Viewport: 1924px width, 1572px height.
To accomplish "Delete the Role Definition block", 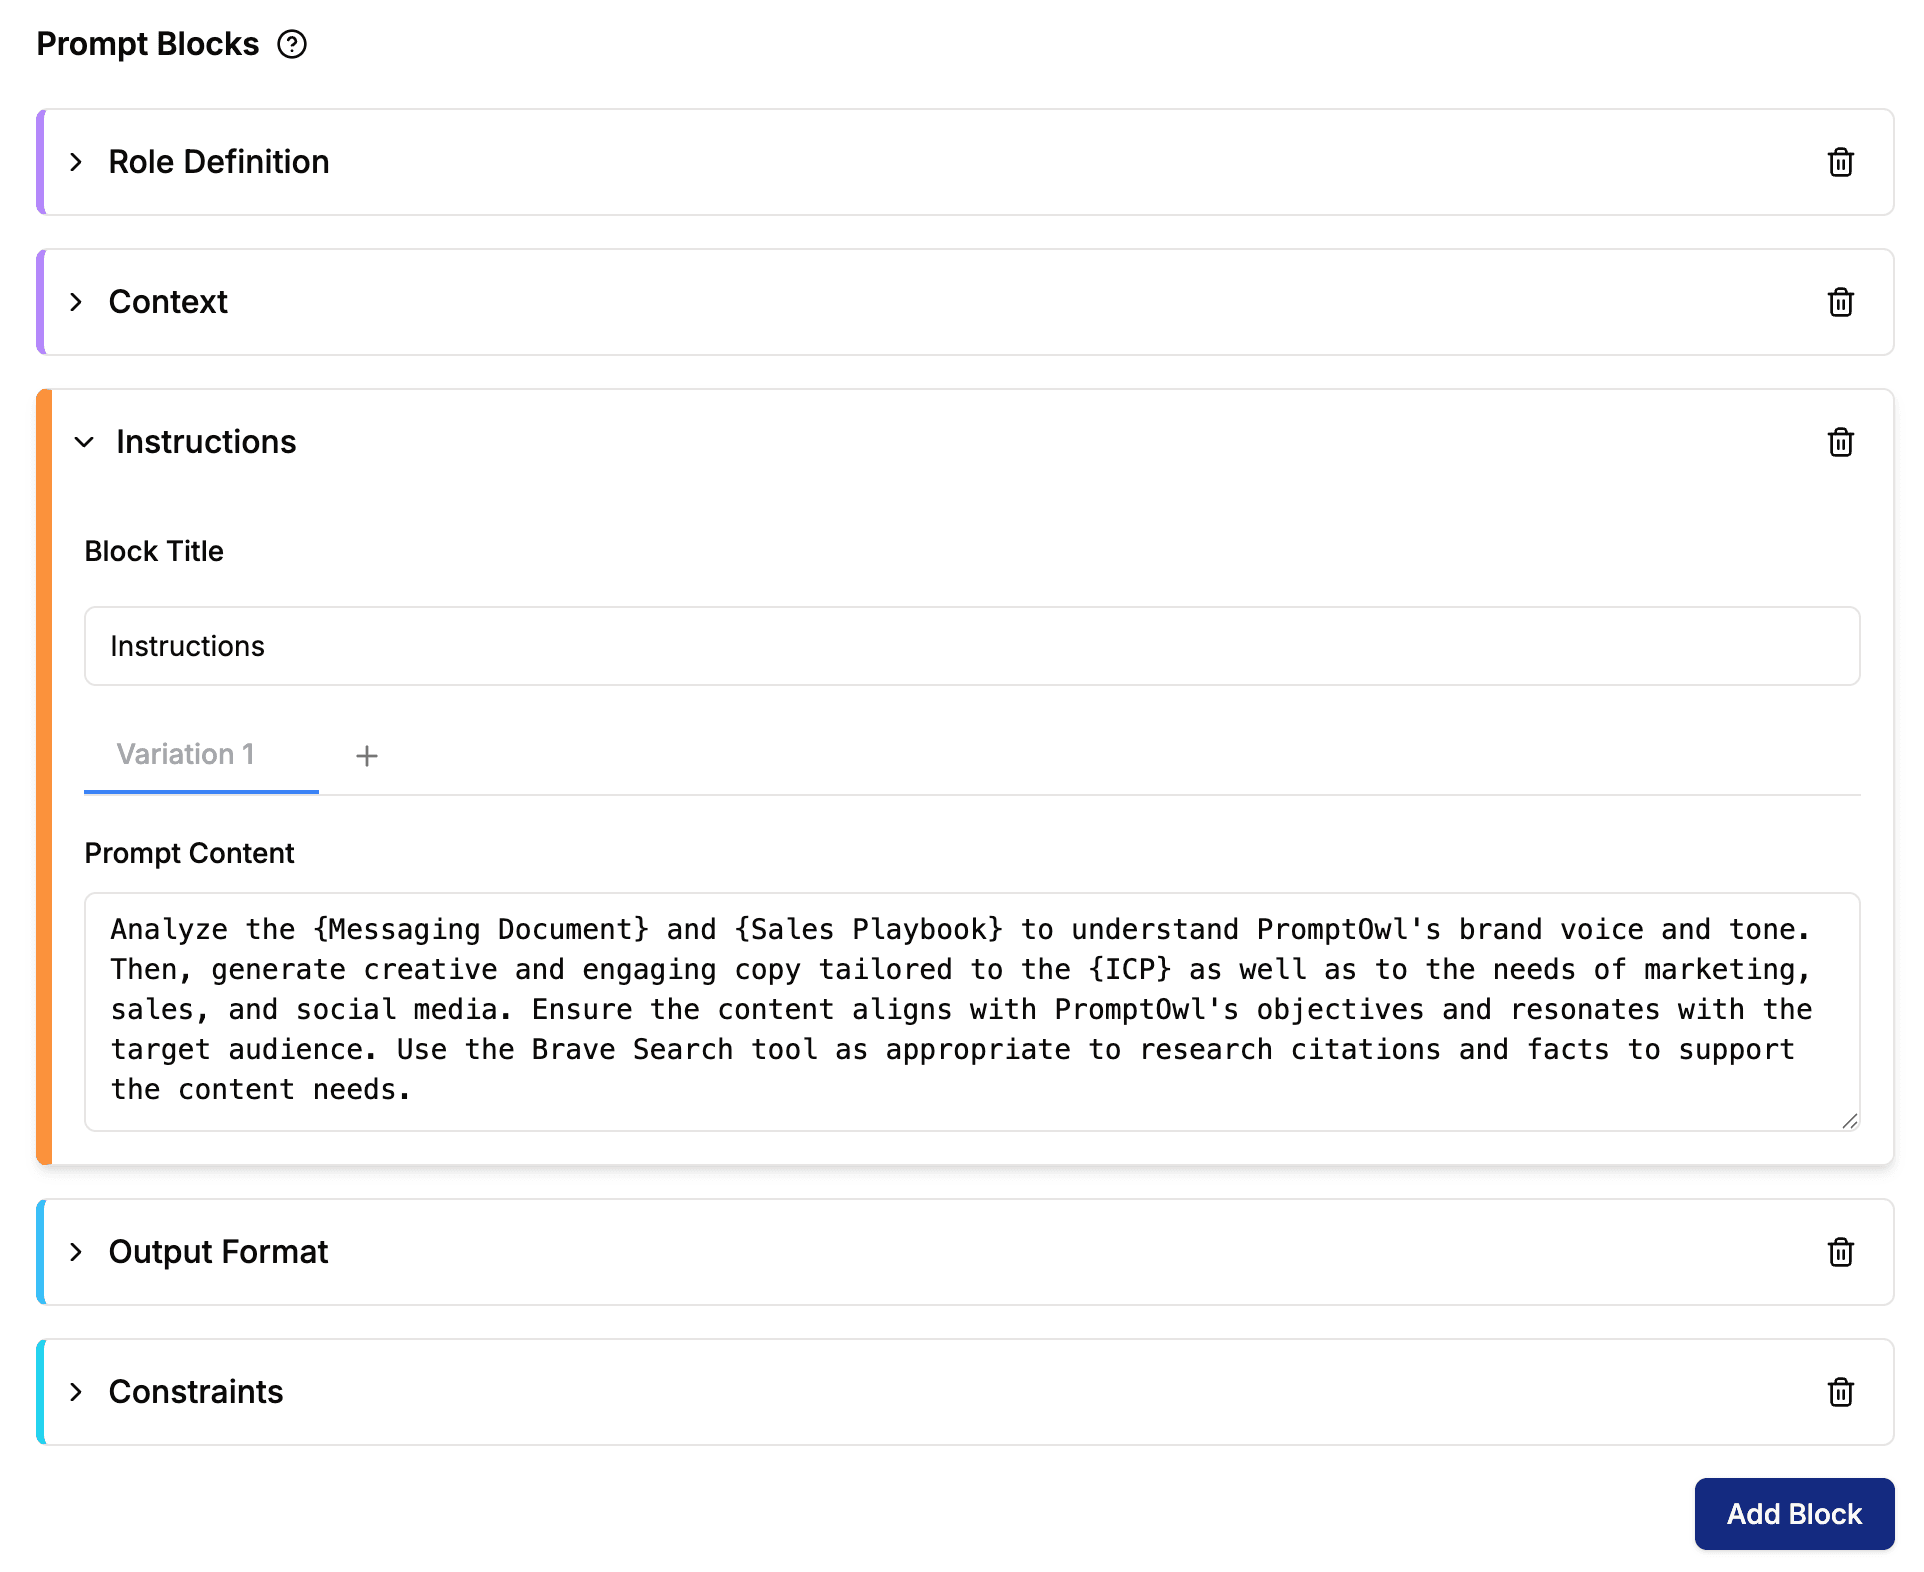I will [x=1840, y=162].
